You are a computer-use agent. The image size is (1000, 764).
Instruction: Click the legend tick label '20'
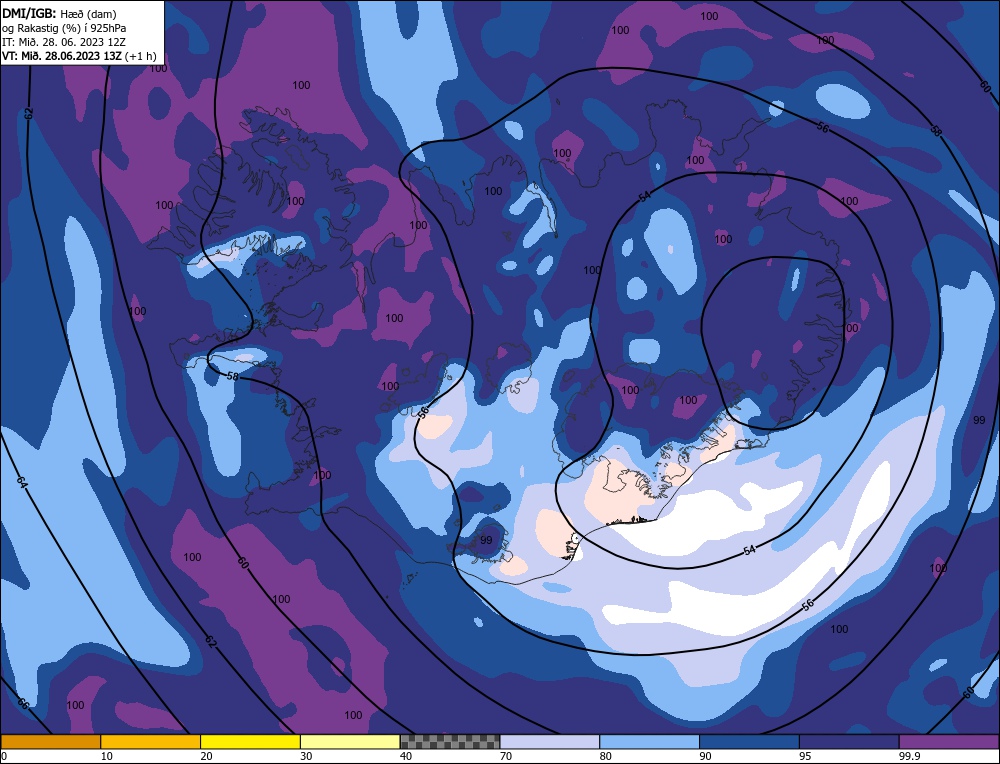click(207, 756)
